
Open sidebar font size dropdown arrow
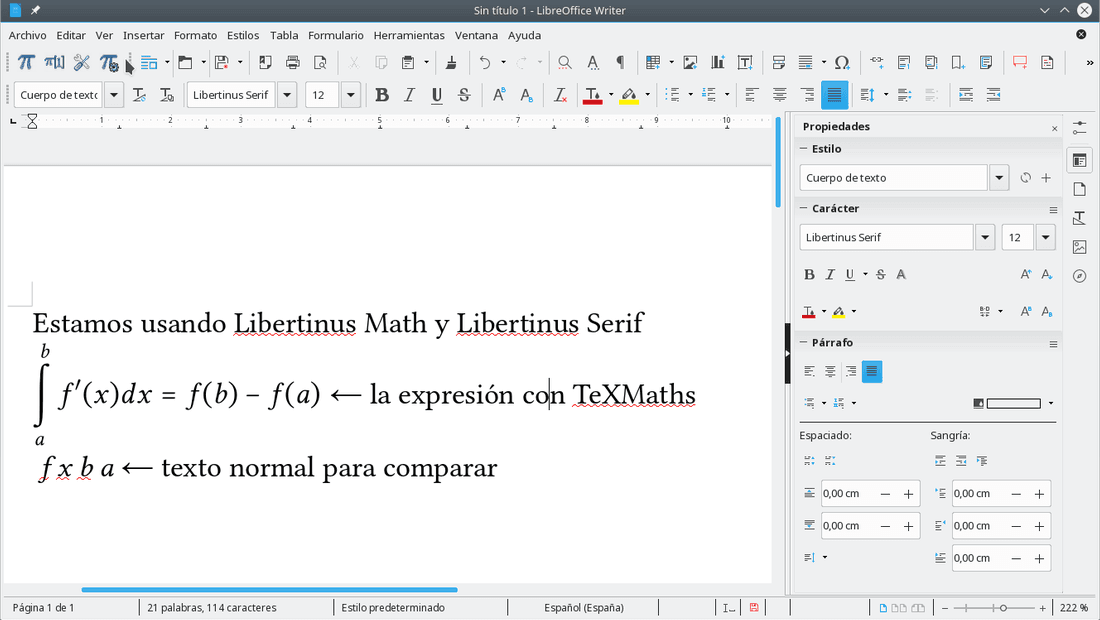coord(1045,237)
